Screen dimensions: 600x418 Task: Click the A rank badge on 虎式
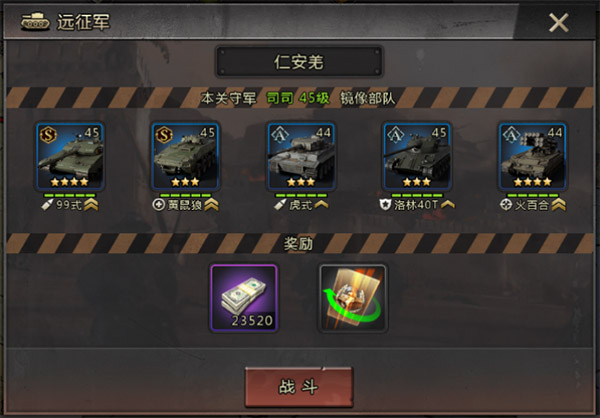[279, 135]
